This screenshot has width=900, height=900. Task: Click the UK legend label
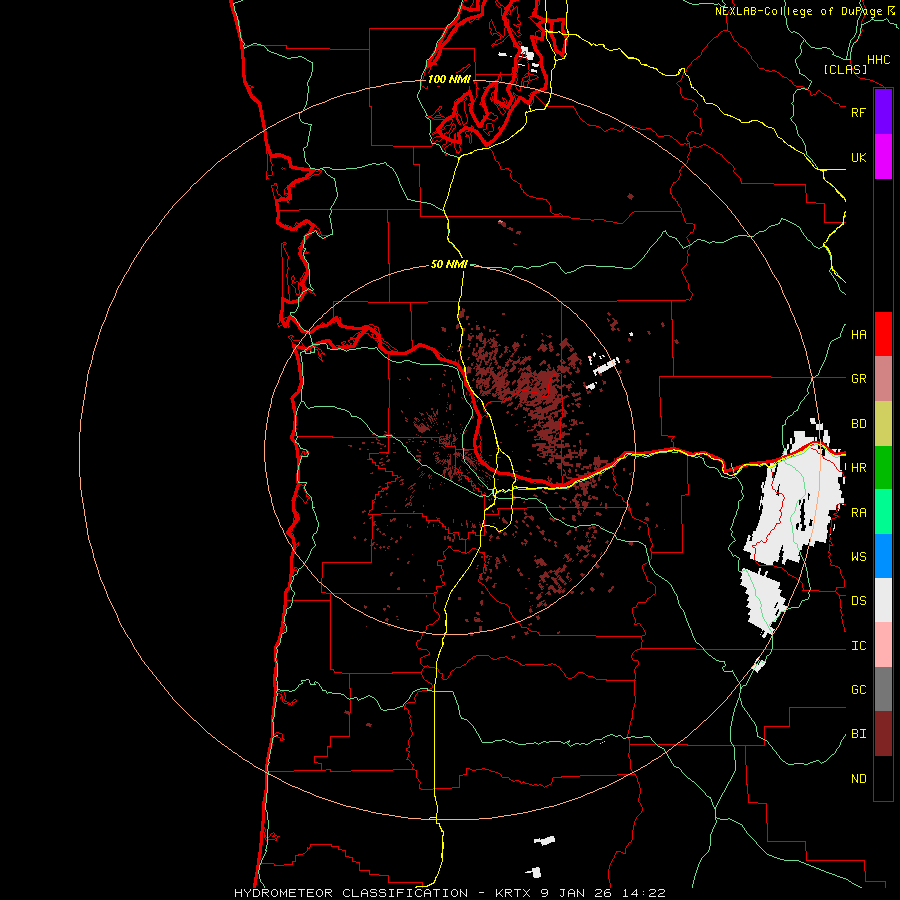click(858, 157)
